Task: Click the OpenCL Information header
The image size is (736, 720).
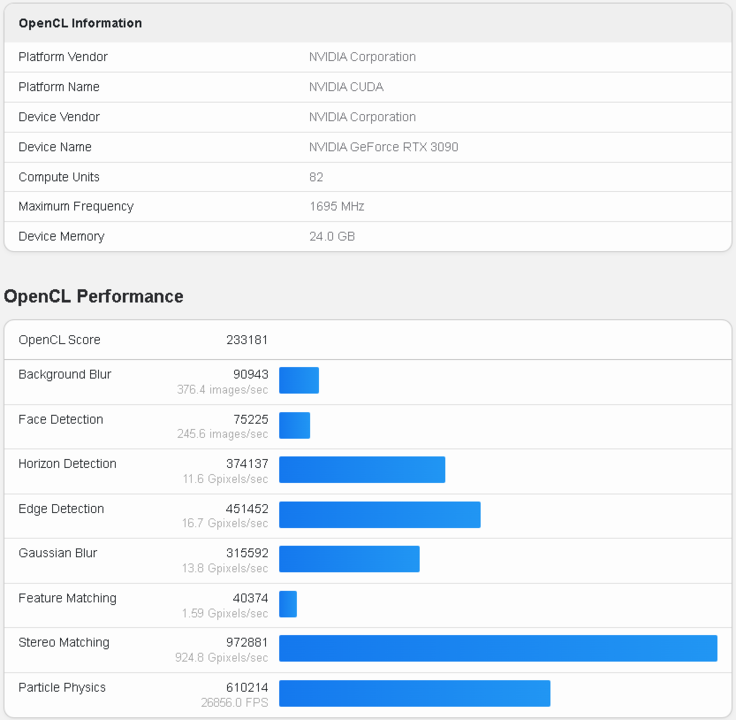Action: click(80, 23)
